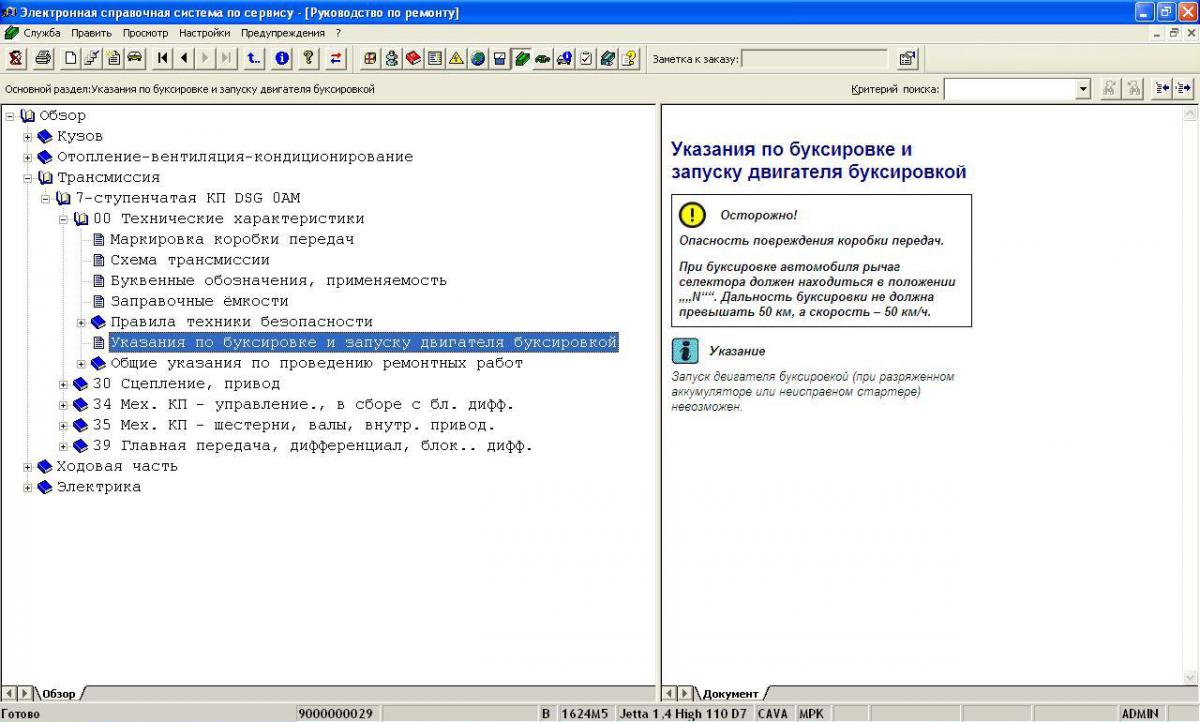Click the floppy disk toolbar icon
The width and height of the screenshot is (1200, 722).
[499, 58]
